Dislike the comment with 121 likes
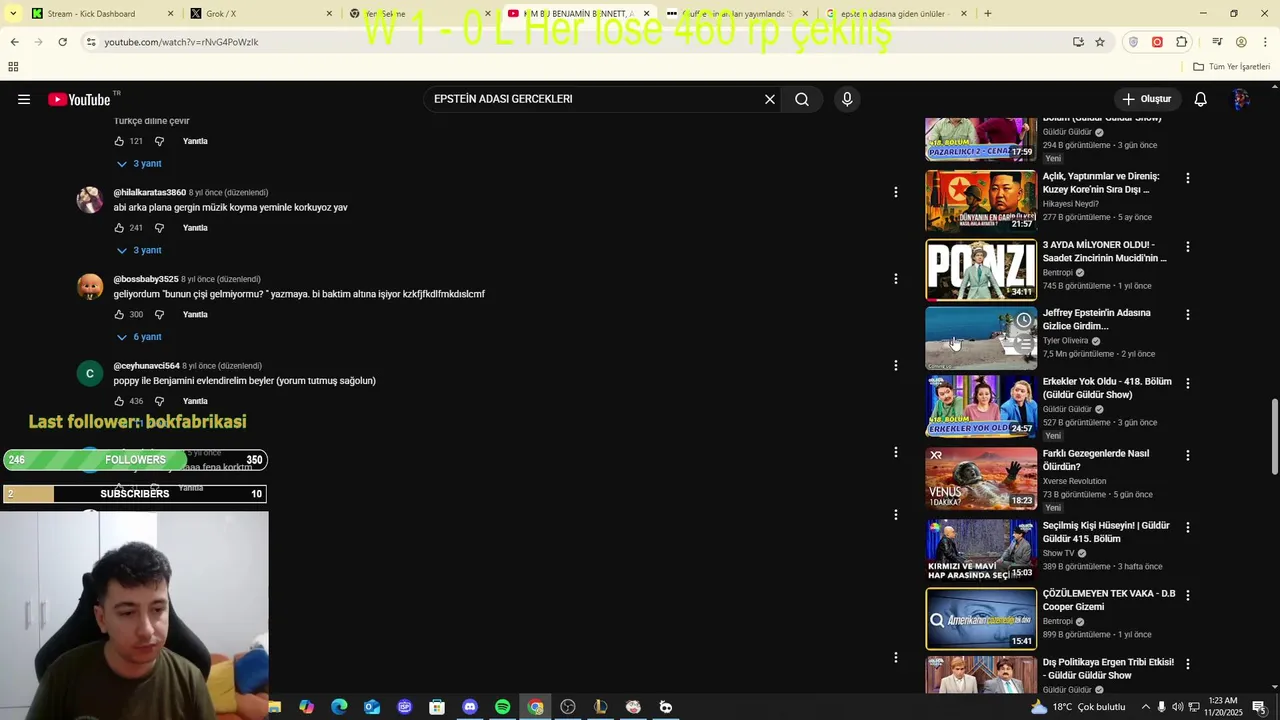Screen dimensions: 1280x720 coord(159,141)
